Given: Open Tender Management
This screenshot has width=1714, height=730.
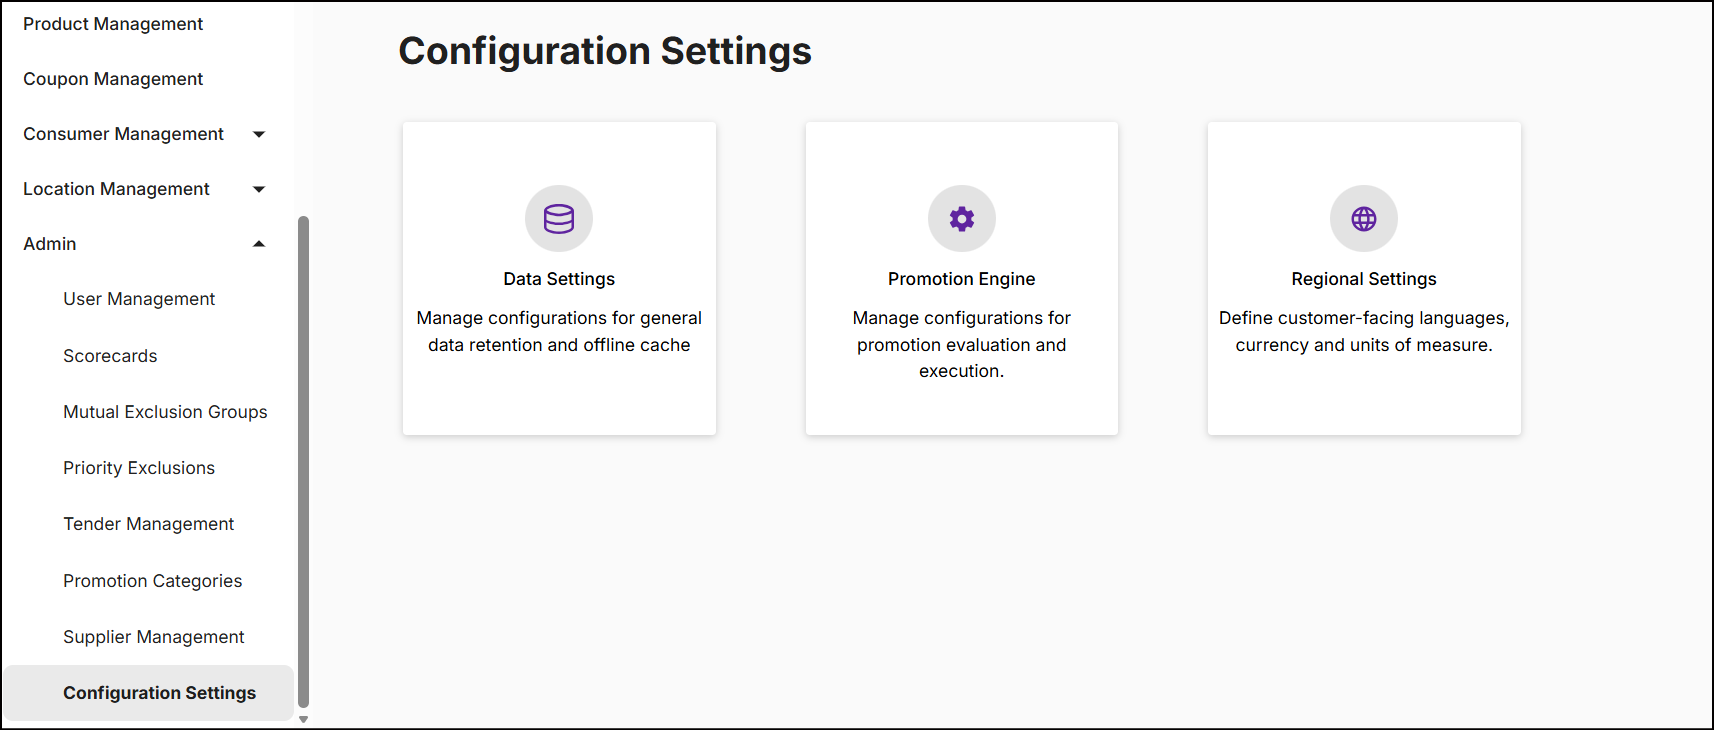Looking at the screenshot, I should [x=148, y=523].
